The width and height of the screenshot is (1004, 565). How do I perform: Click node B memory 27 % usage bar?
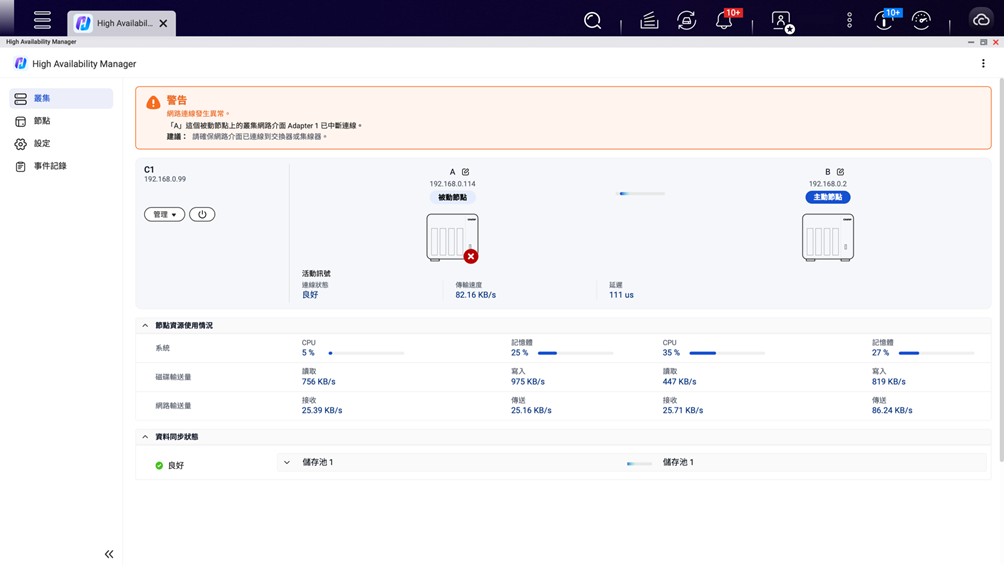936,353
